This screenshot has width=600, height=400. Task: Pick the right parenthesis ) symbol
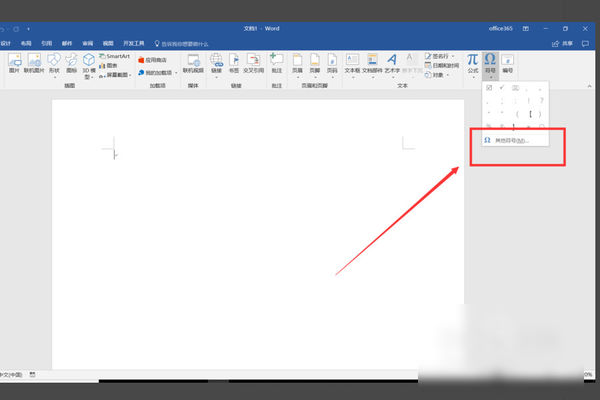540,114
